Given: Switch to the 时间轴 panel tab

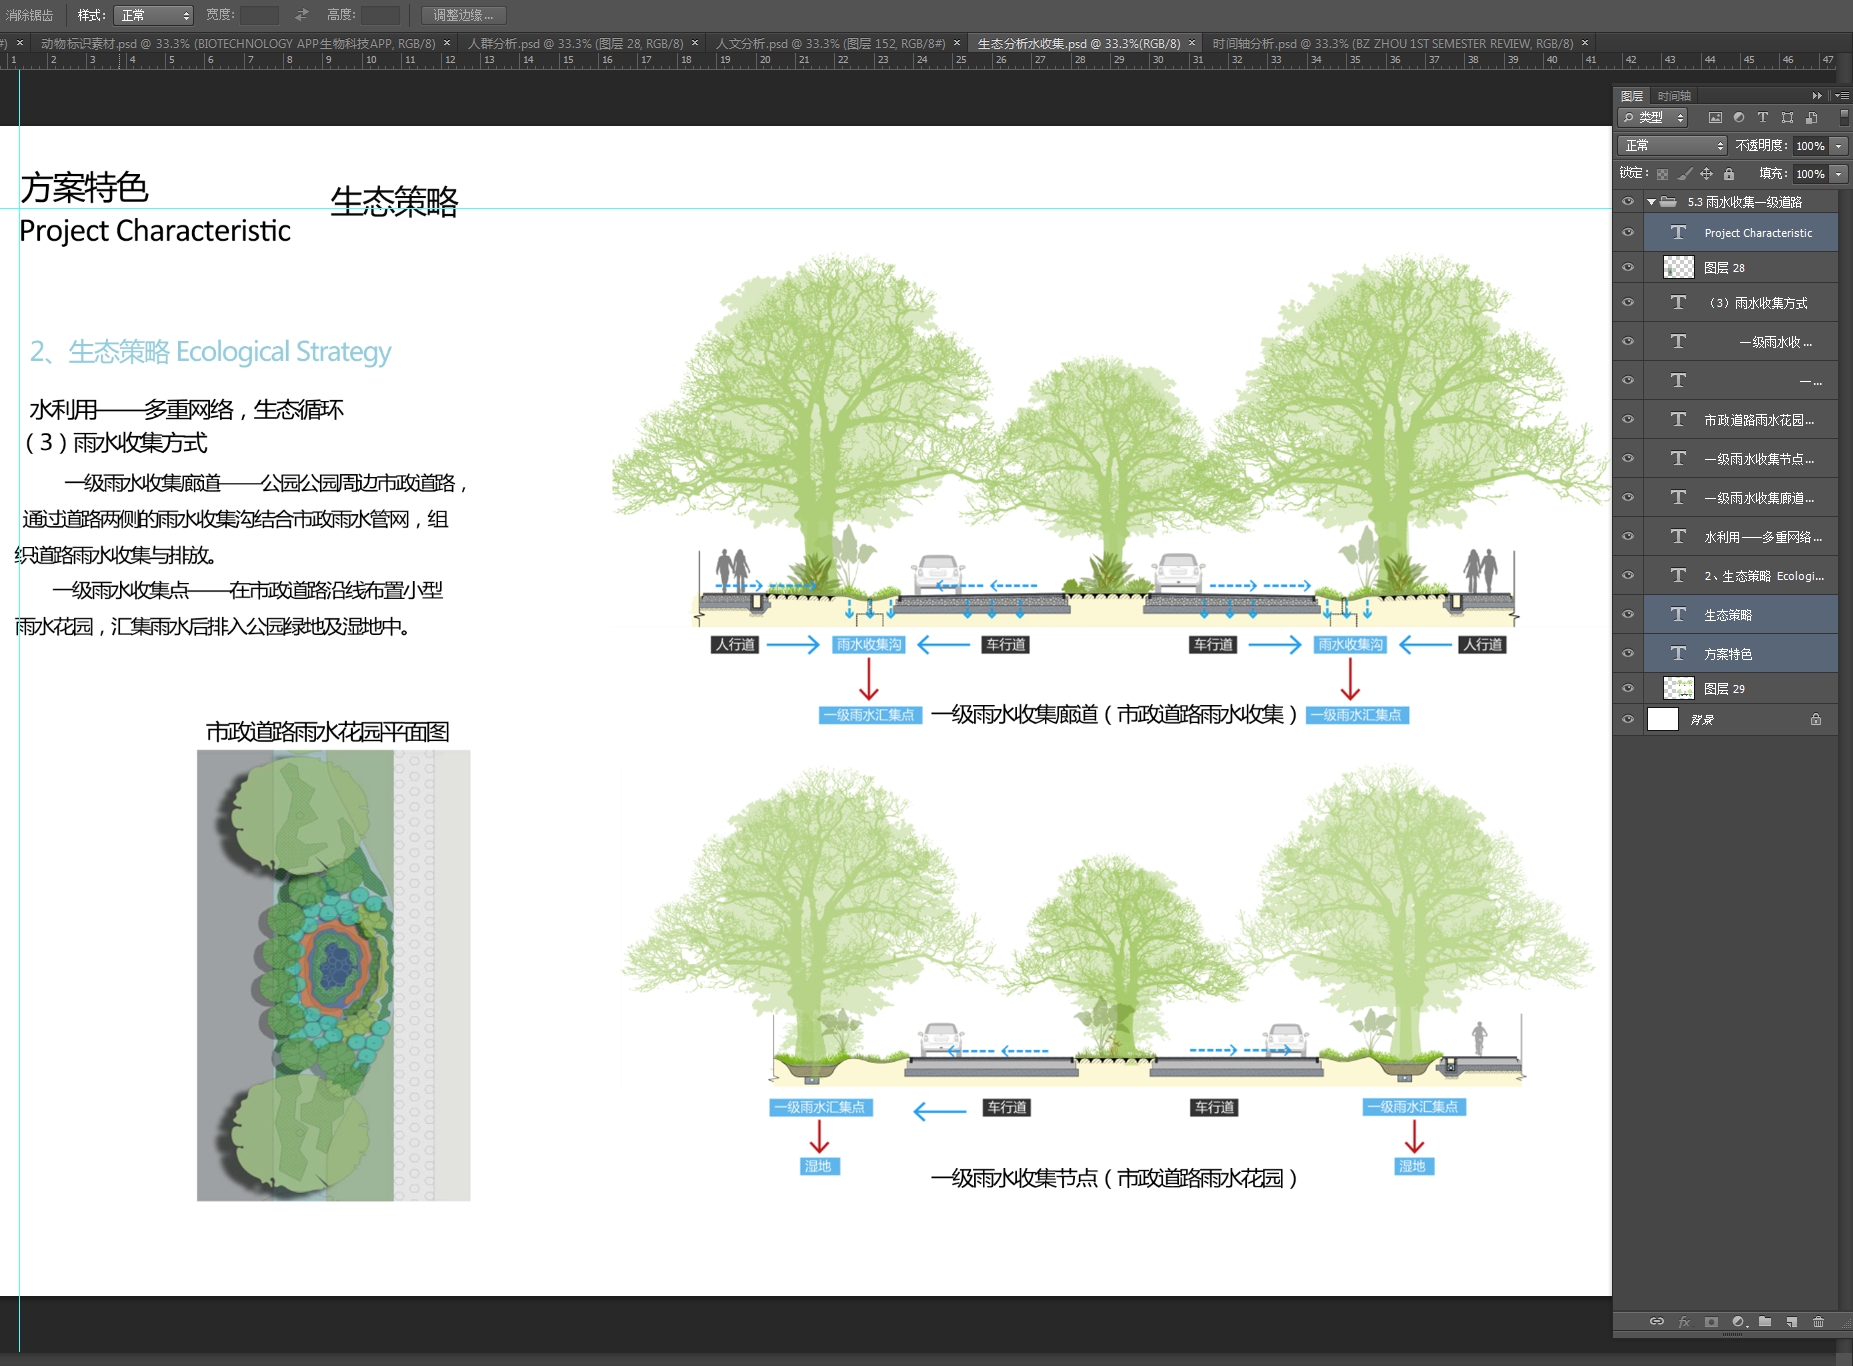Looking at the screenshot, I should point(1674,96).
